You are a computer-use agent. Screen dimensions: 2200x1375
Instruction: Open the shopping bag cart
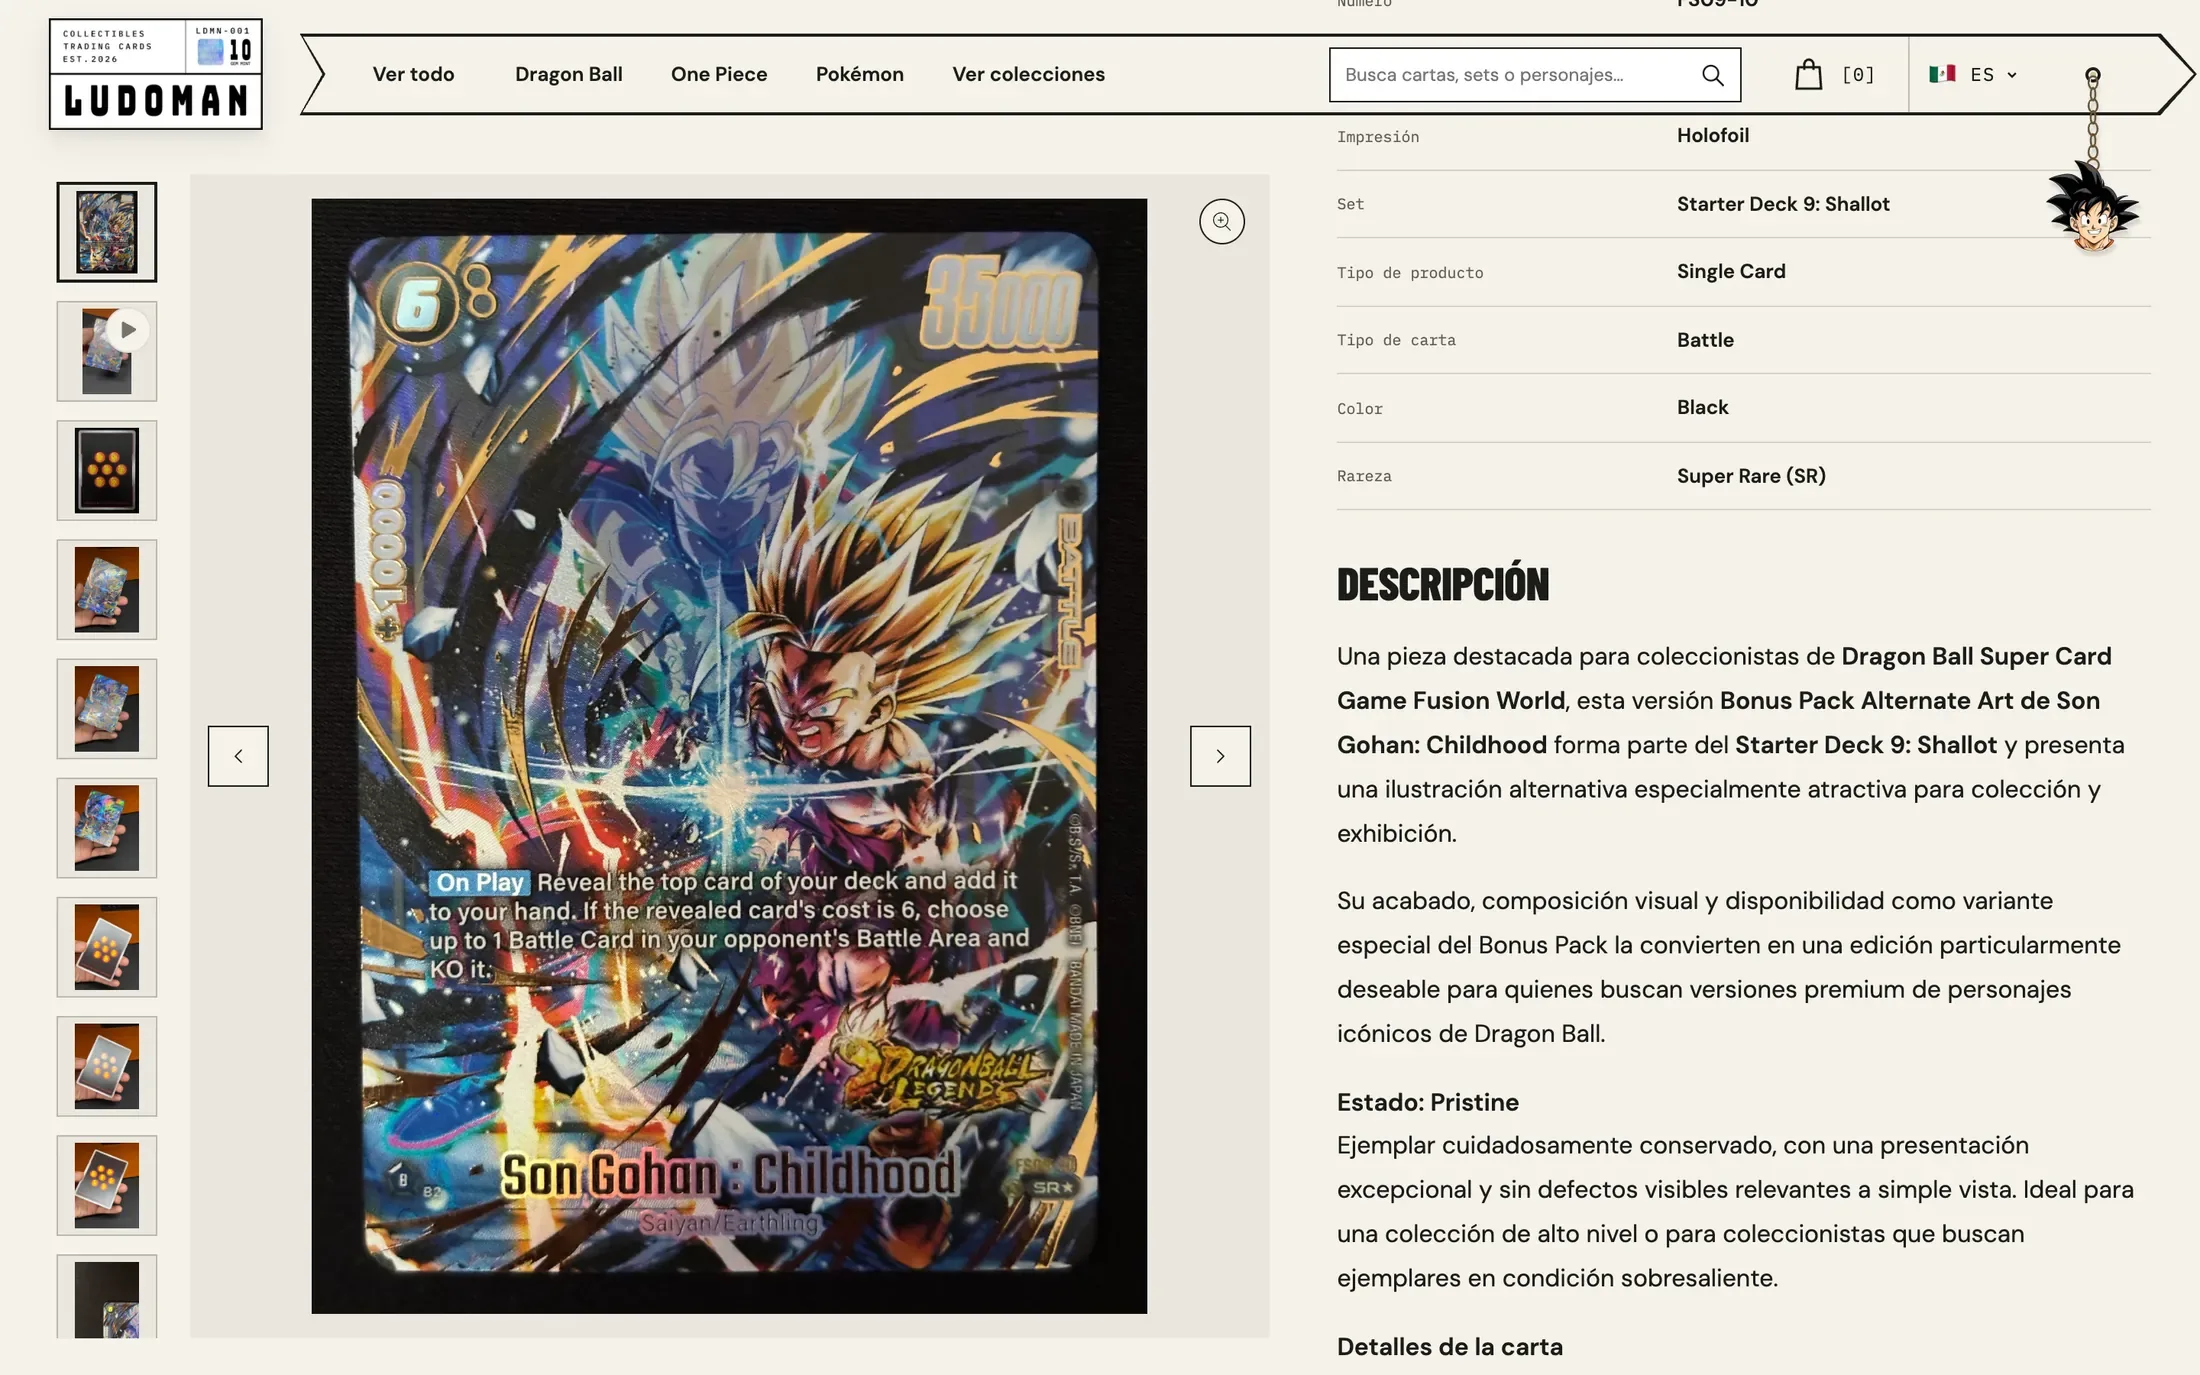[1808, 75]
